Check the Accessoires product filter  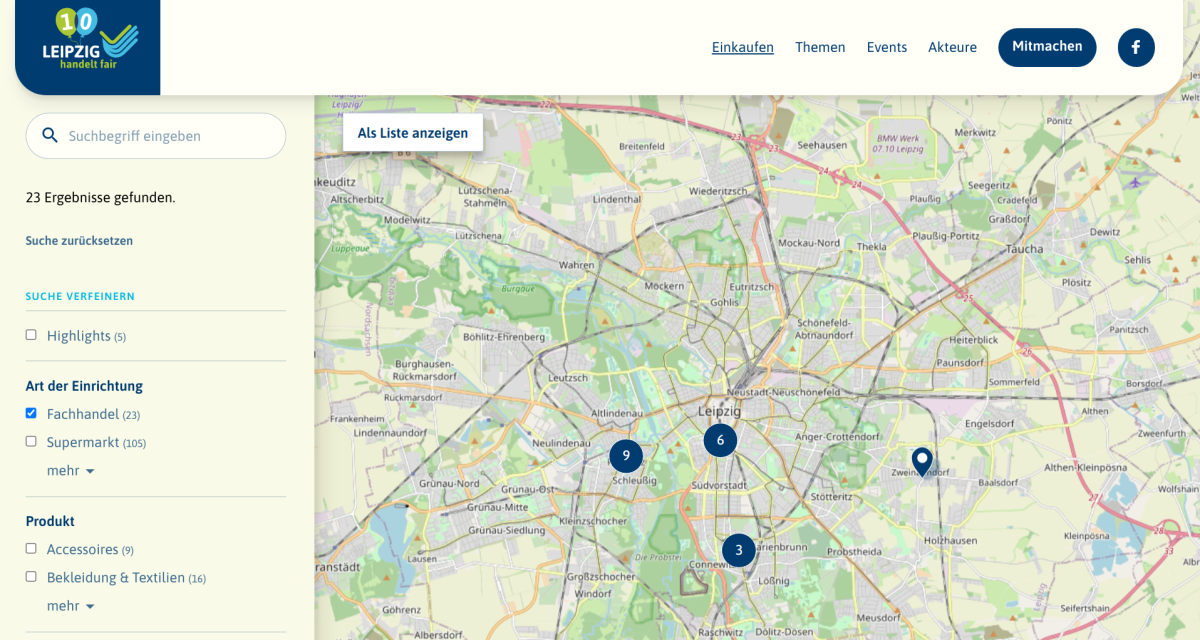(31, 549)
